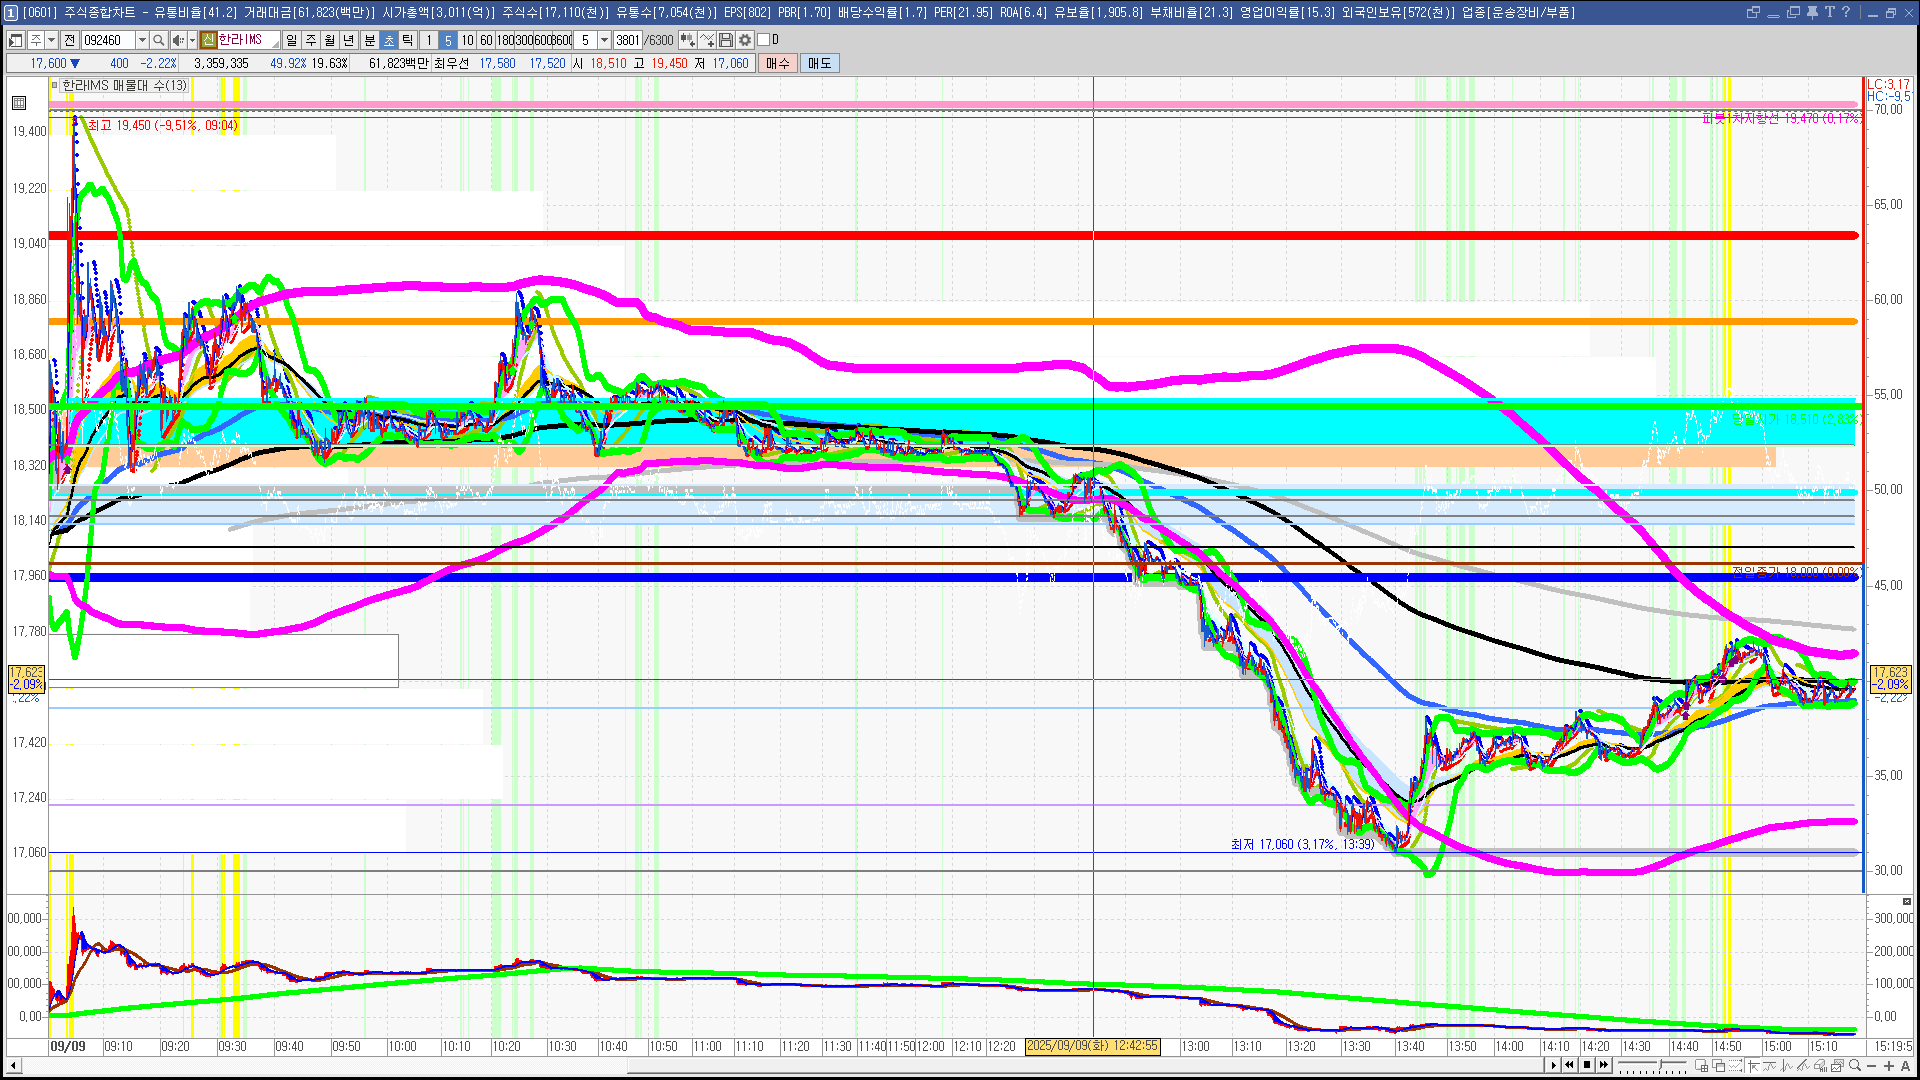
Task: Switch to 일 (daily) chart period
Action: [x=291, y=40]
